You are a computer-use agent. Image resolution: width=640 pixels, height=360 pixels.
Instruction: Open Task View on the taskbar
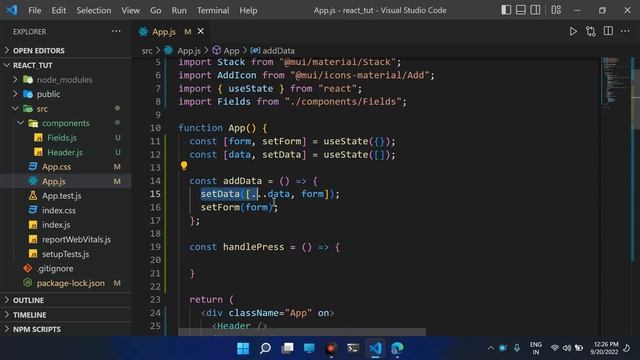(x=287, y=348)
